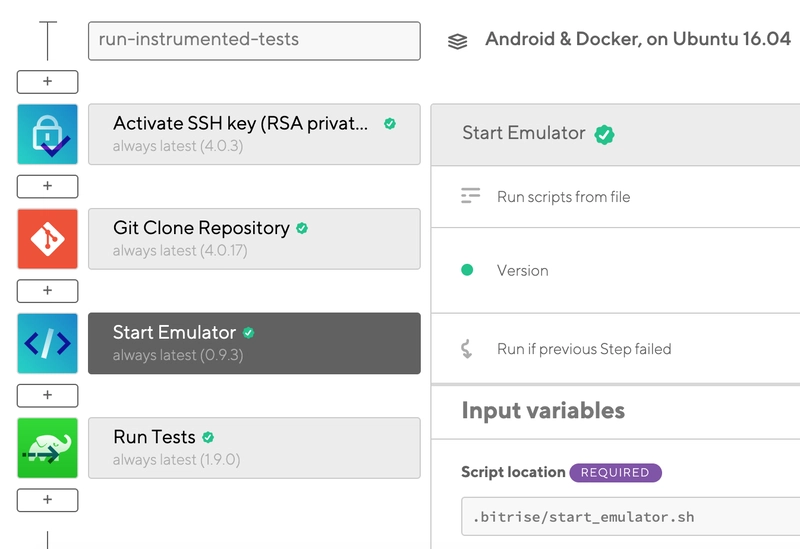Add a step above Activate SSH key

click(x=47, y=82)
